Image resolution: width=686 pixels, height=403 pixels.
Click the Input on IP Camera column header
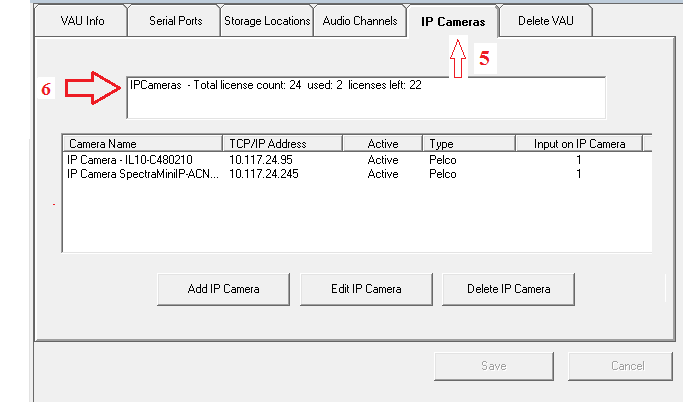click(x=578, y=144)
